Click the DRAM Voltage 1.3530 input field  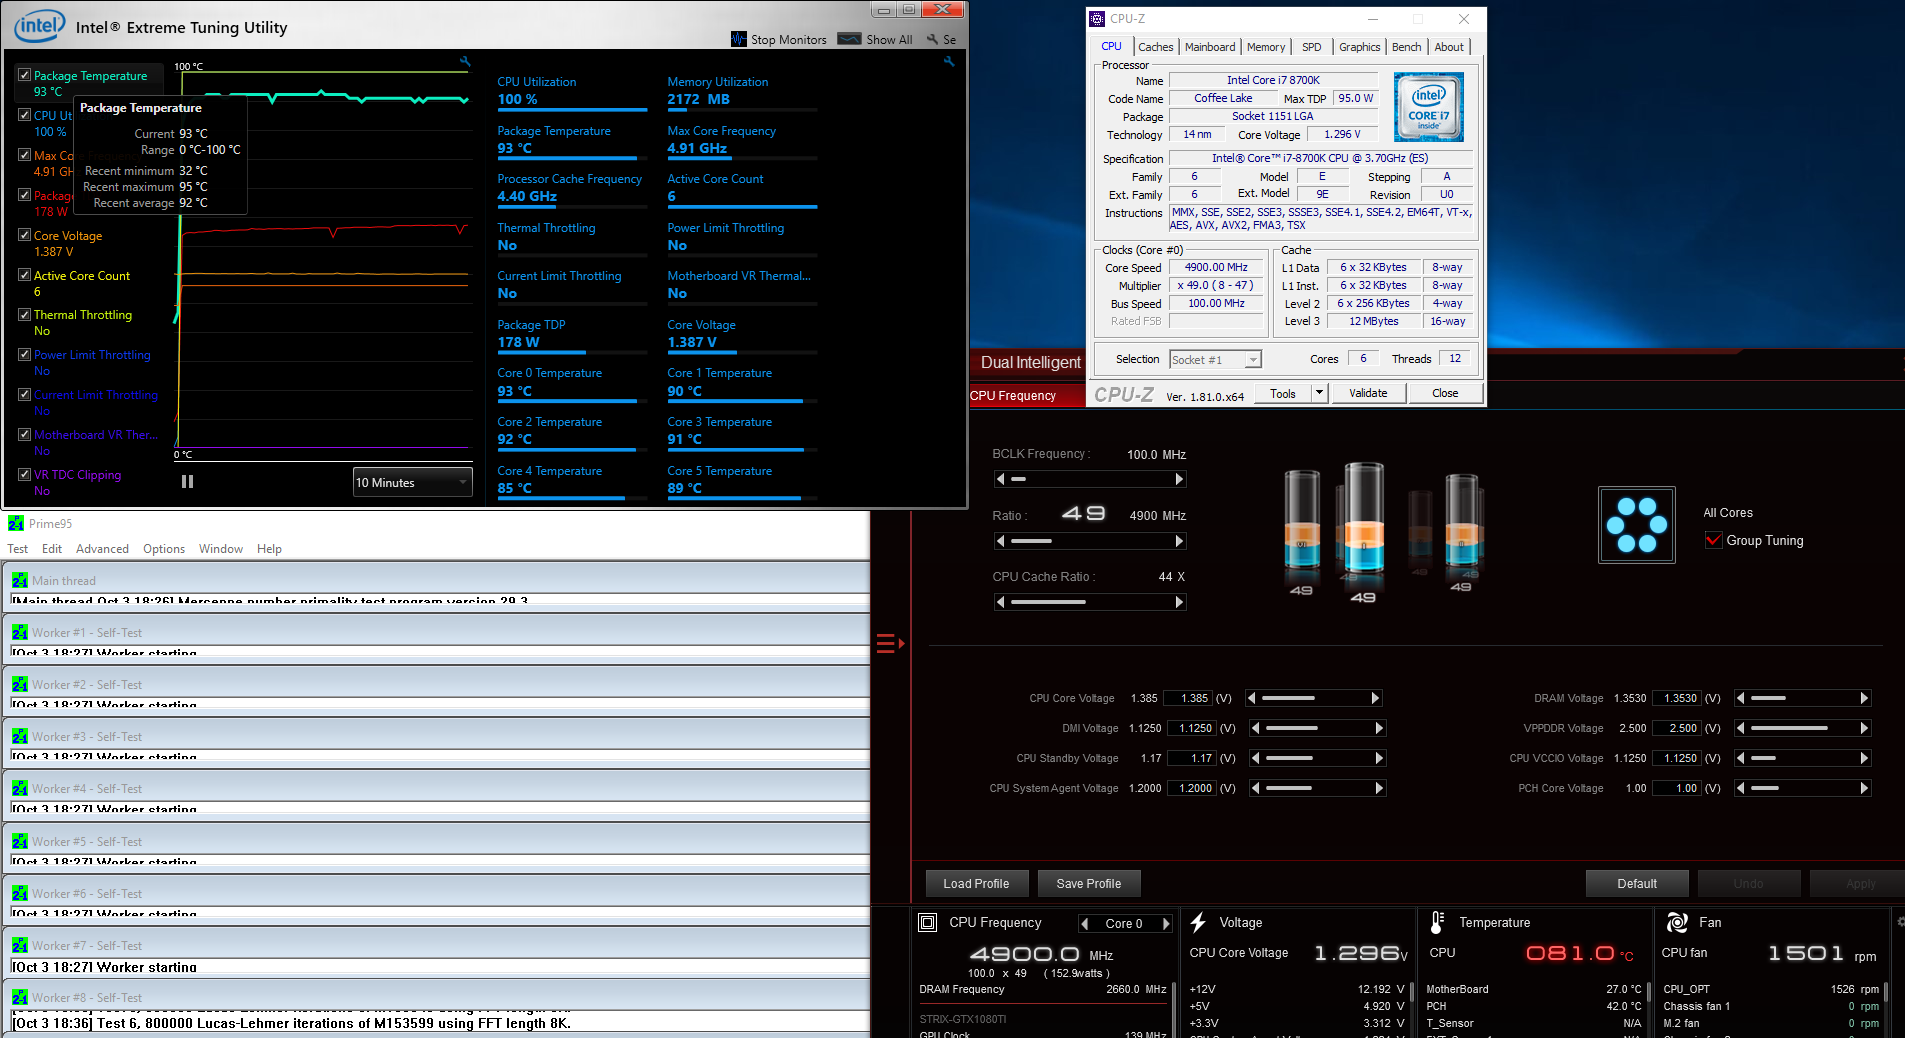coord(1676,698)
